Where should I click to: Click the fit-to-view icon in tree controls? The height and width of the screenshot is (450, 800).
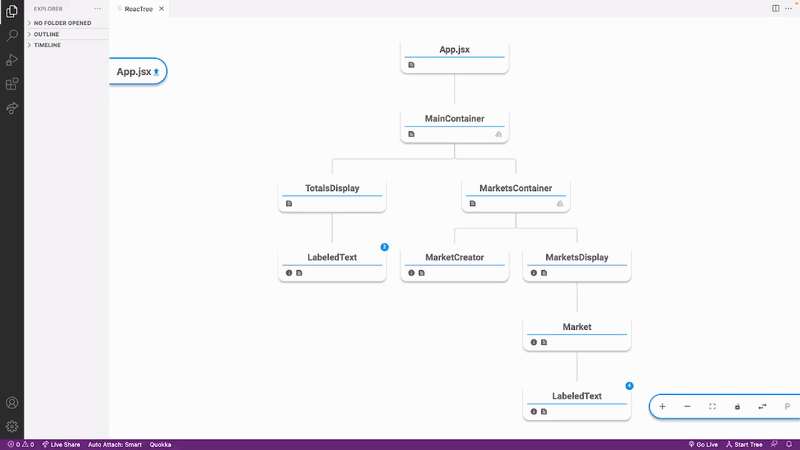(712, 407)
